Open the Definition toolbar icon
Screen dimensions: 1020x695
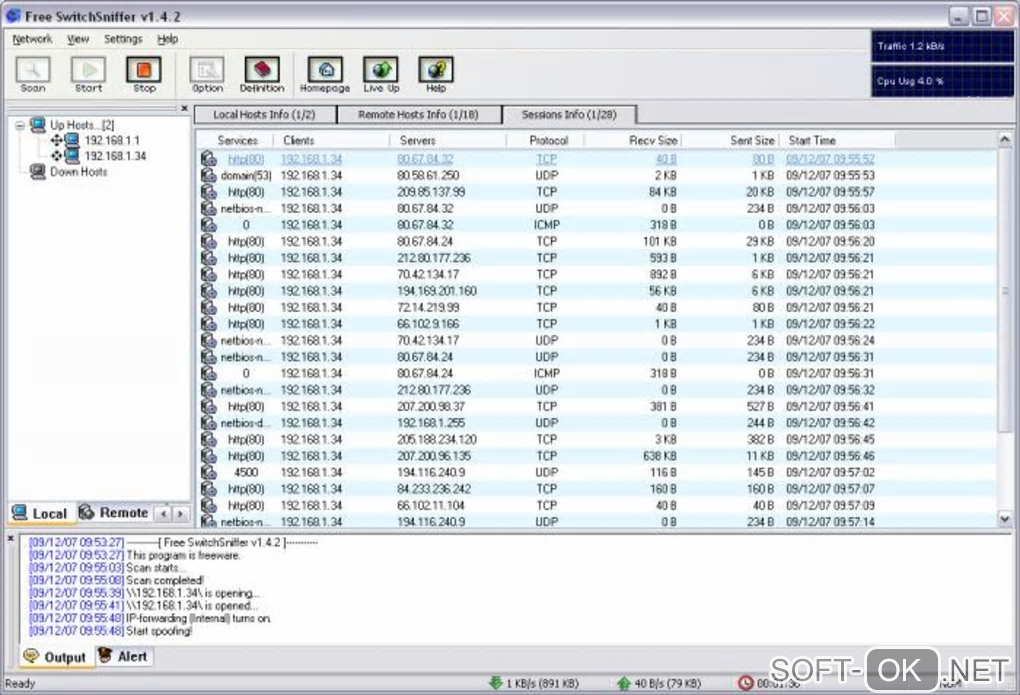tap(262, 74)
